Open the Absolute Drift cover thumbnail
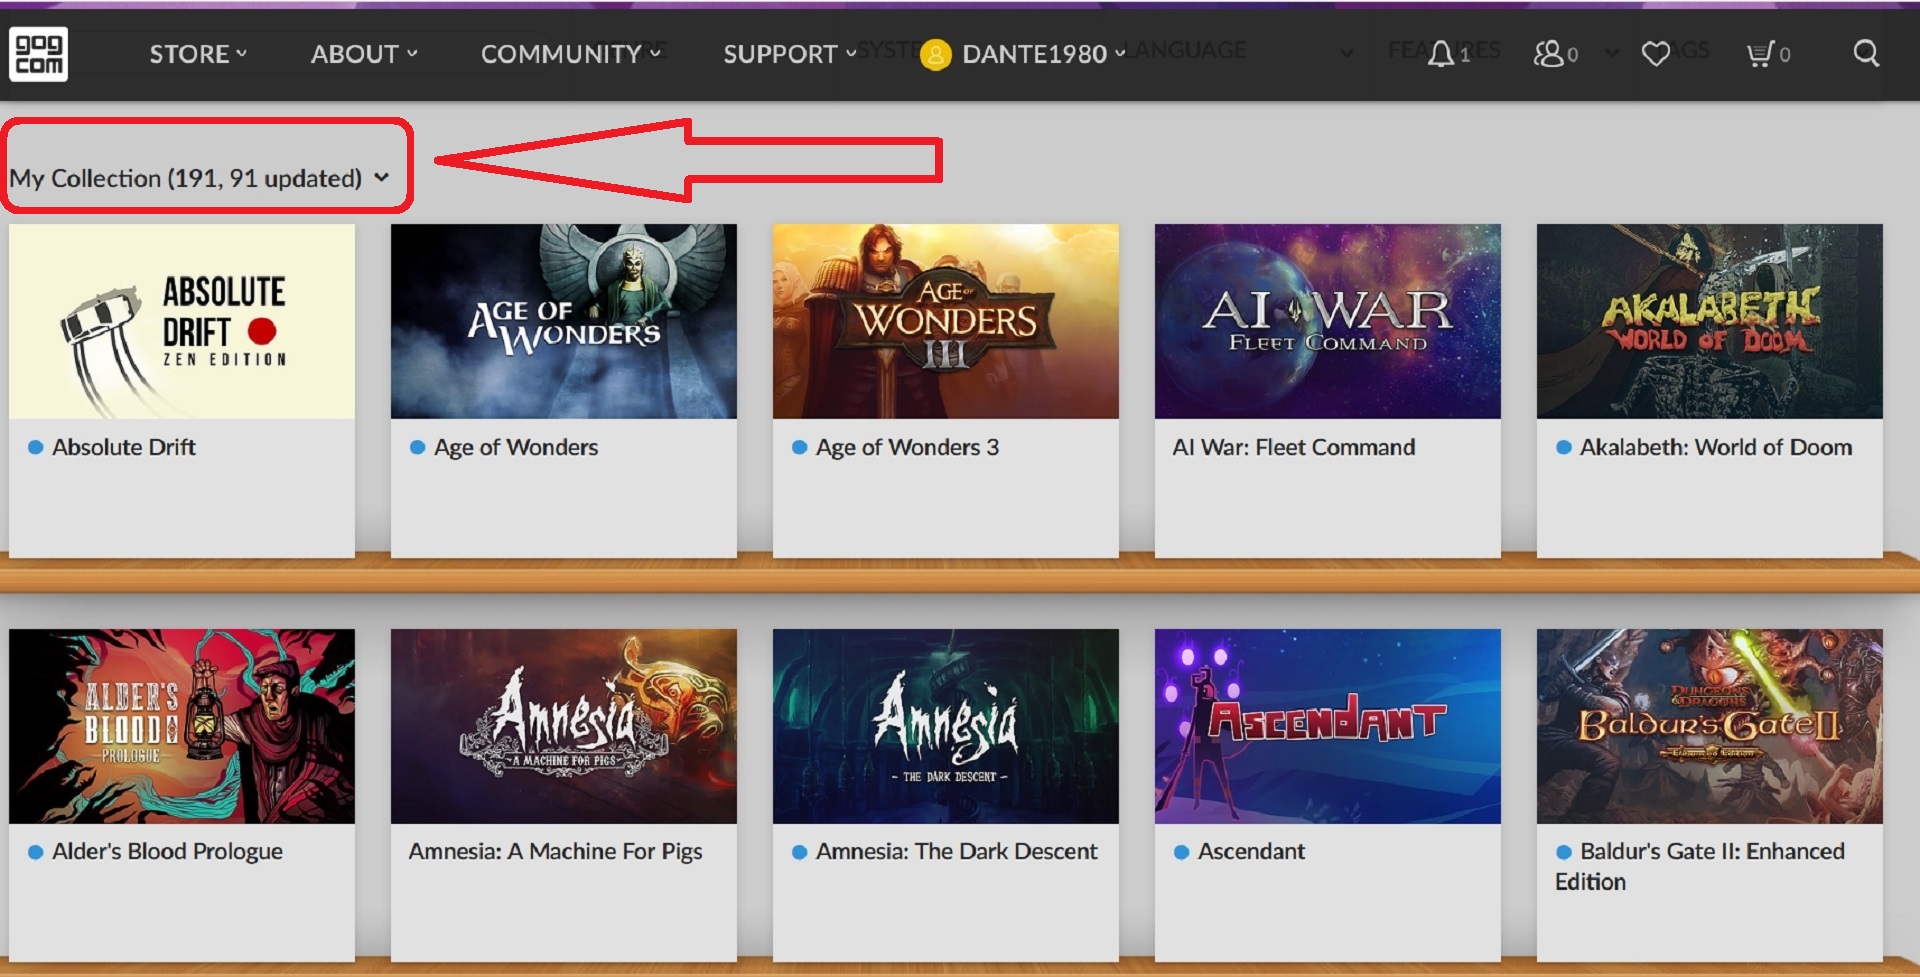The height and width of the screenshot is (977, 1920). pos(182,321)
